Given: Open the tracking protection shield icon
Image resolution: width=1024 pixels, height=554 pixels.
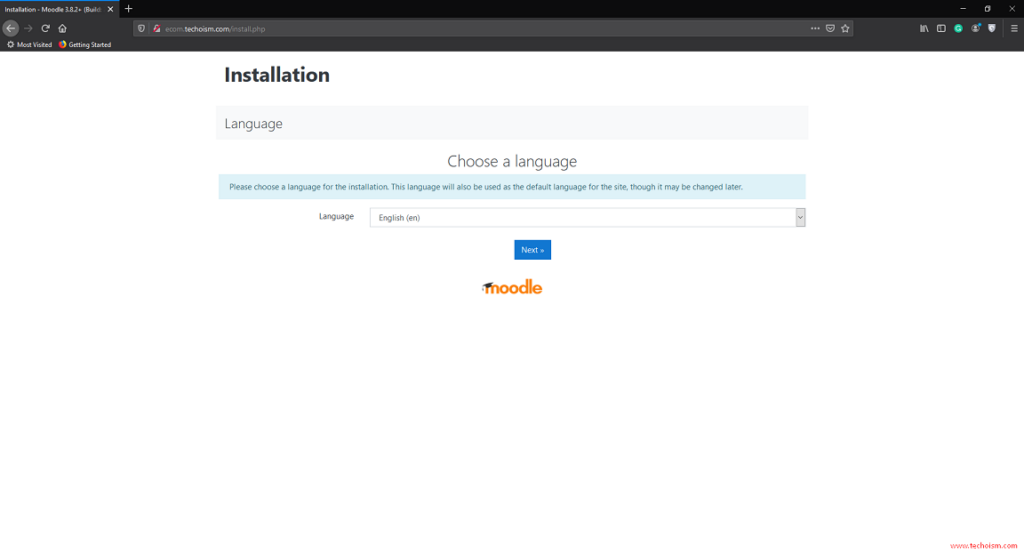Looking at the screenshot, I should [142, 28].
